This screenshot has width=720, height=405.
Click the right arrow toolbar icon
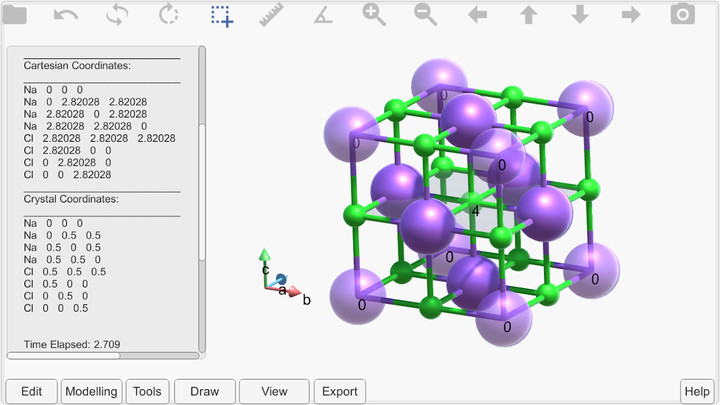tap(631, 15)
